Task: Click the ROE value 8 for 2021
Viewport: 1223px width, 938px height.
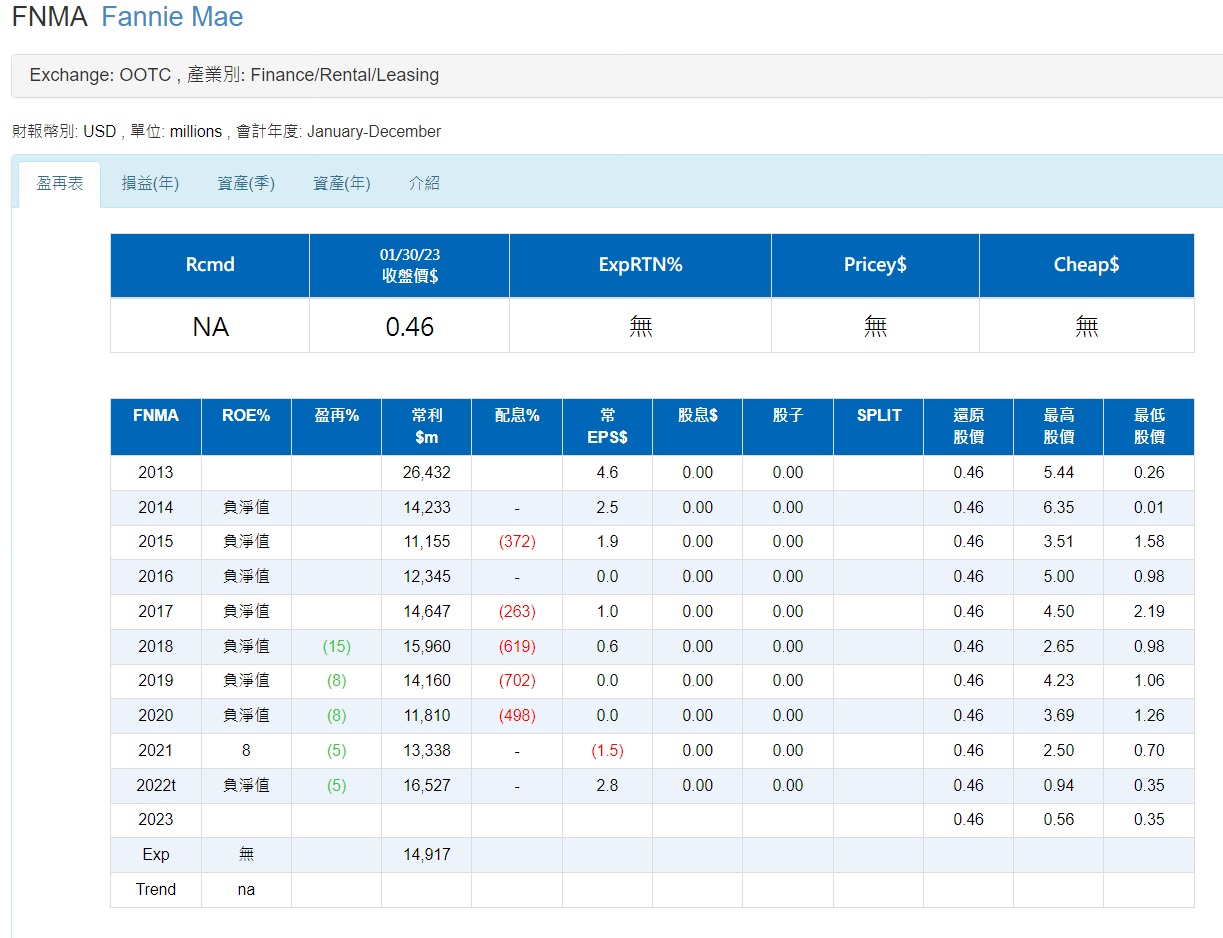Action: click(x=246, y=751)
